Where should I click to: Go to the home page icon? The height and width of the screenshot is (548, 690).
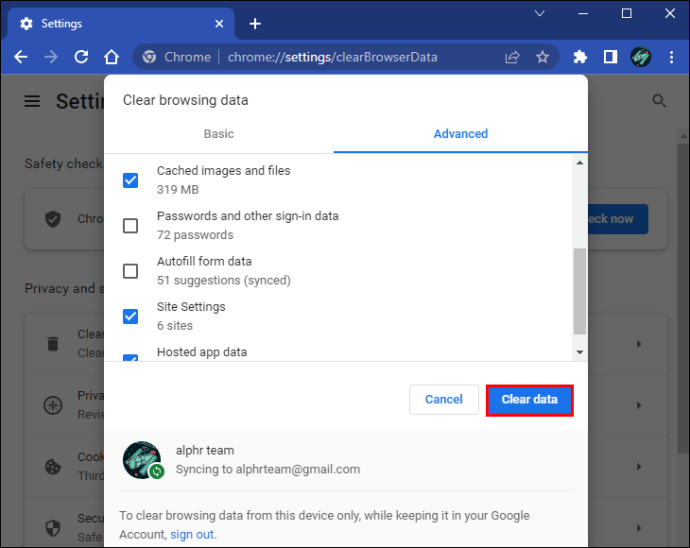pos(112,57)
